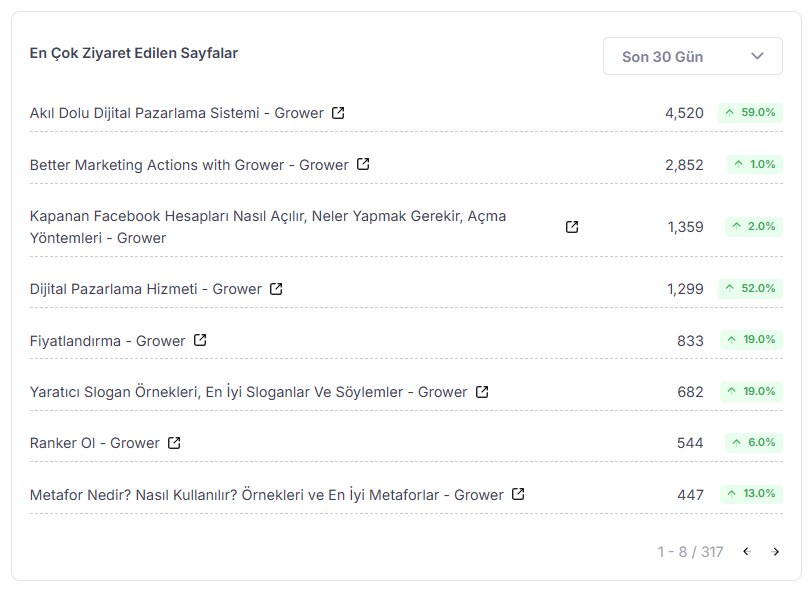Click the 52.0% growth badge
The width and height of the screenshot is (809, 592).
750,288
